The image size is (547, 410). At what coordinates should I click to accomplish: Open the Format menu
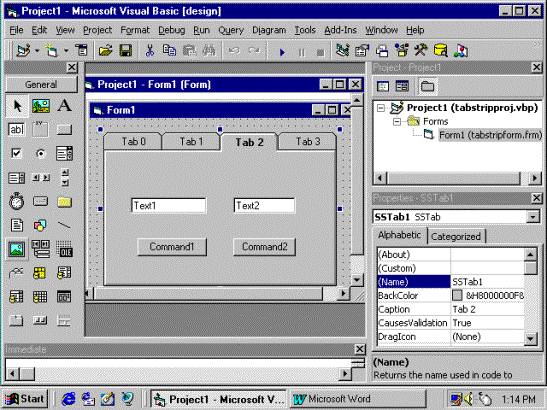pos(135,30)
